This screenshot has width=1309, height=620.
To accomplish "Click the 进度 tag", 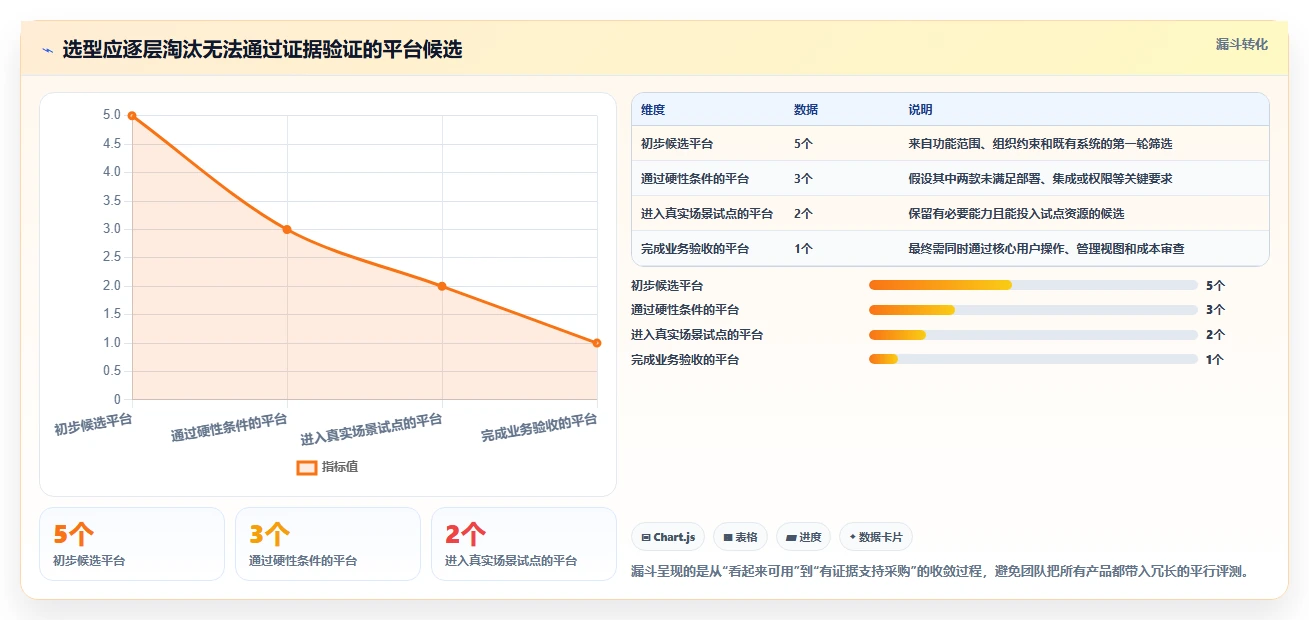I will 803,537.
